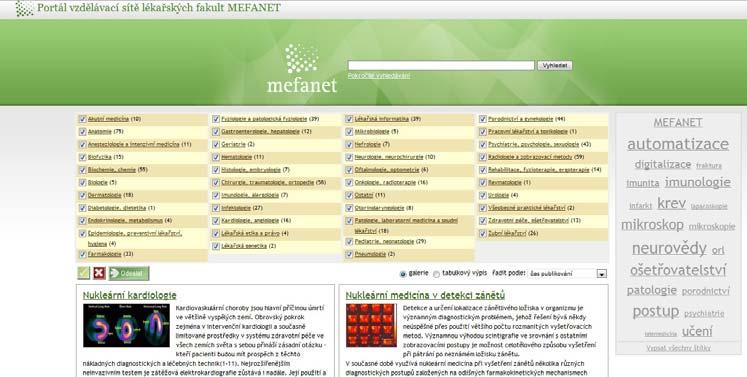Click the učení tag
This screenshot has height=377, width=747.
point(697,331)
